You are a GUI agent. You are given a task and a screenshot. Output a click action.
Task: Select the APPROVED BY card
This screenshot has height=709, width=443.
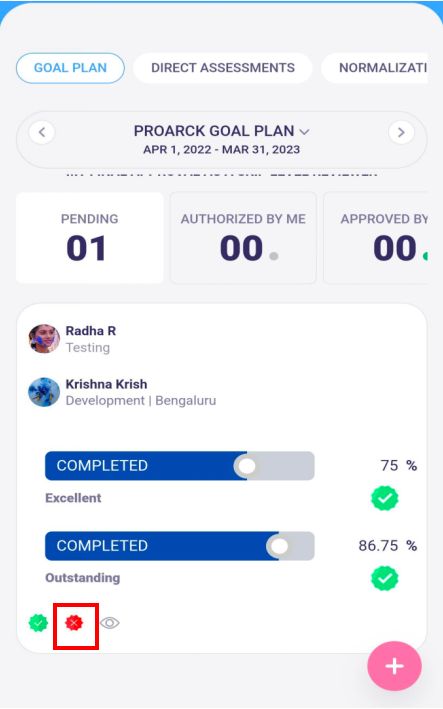pos(376,238)
